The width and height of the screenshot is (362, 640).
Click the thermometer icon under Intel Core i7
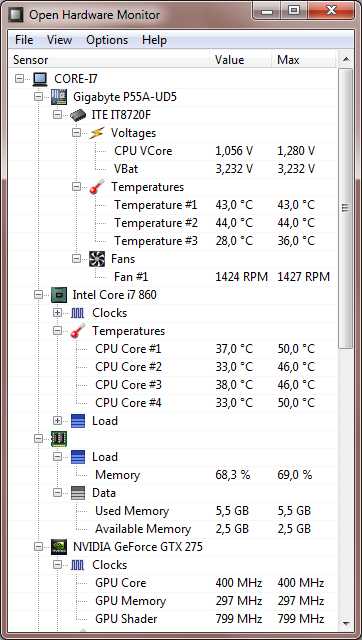[x=78, y=331]
